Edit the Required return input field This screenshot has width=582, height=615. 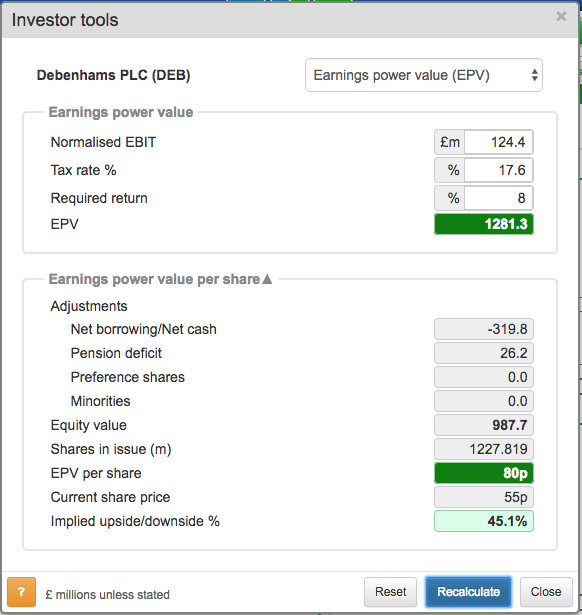[x=498, y=198]
